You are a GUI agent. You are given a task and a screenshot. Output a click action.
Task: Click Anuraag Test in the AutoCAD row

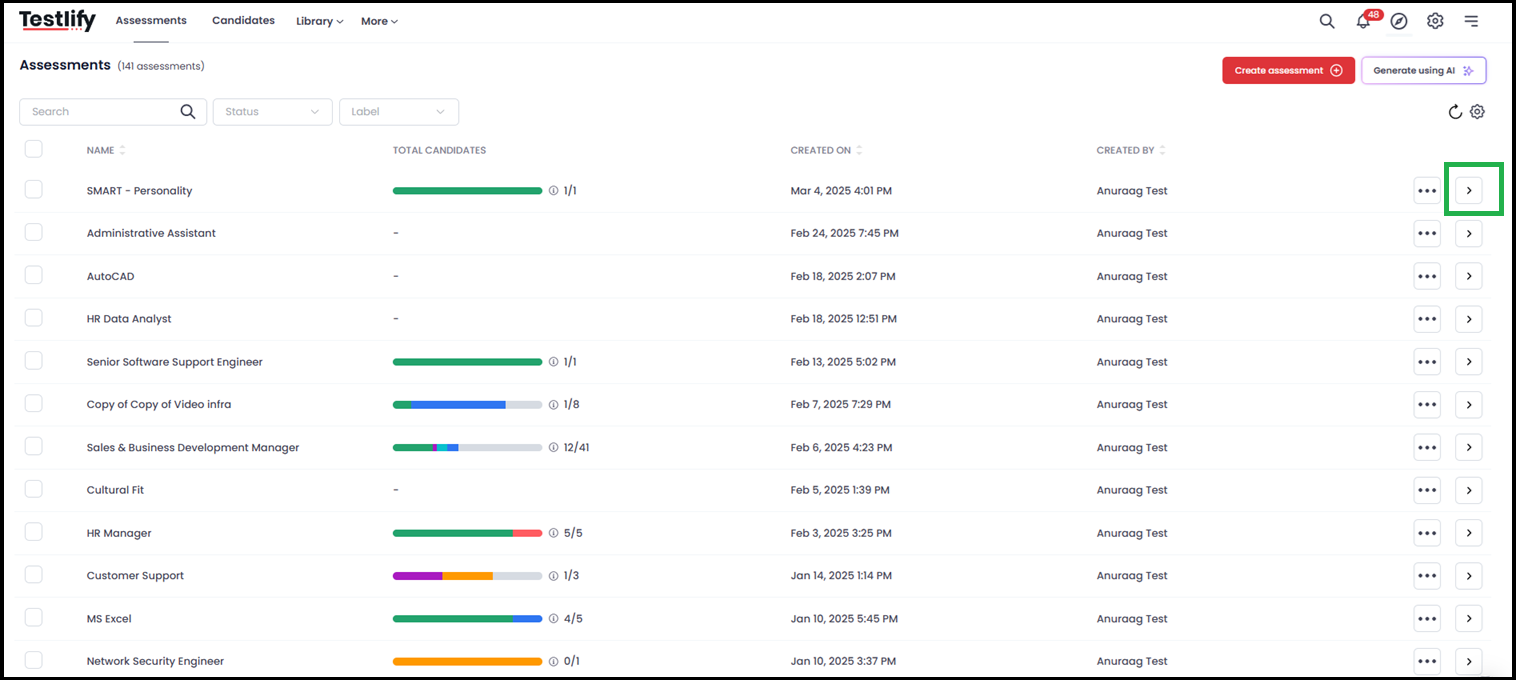tap(1132, 276)
